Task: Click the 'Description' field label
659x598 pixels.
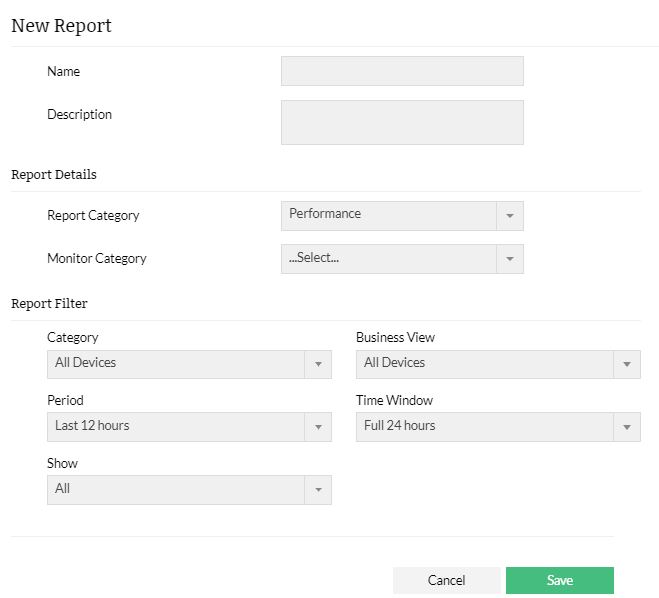Action: 80,115
